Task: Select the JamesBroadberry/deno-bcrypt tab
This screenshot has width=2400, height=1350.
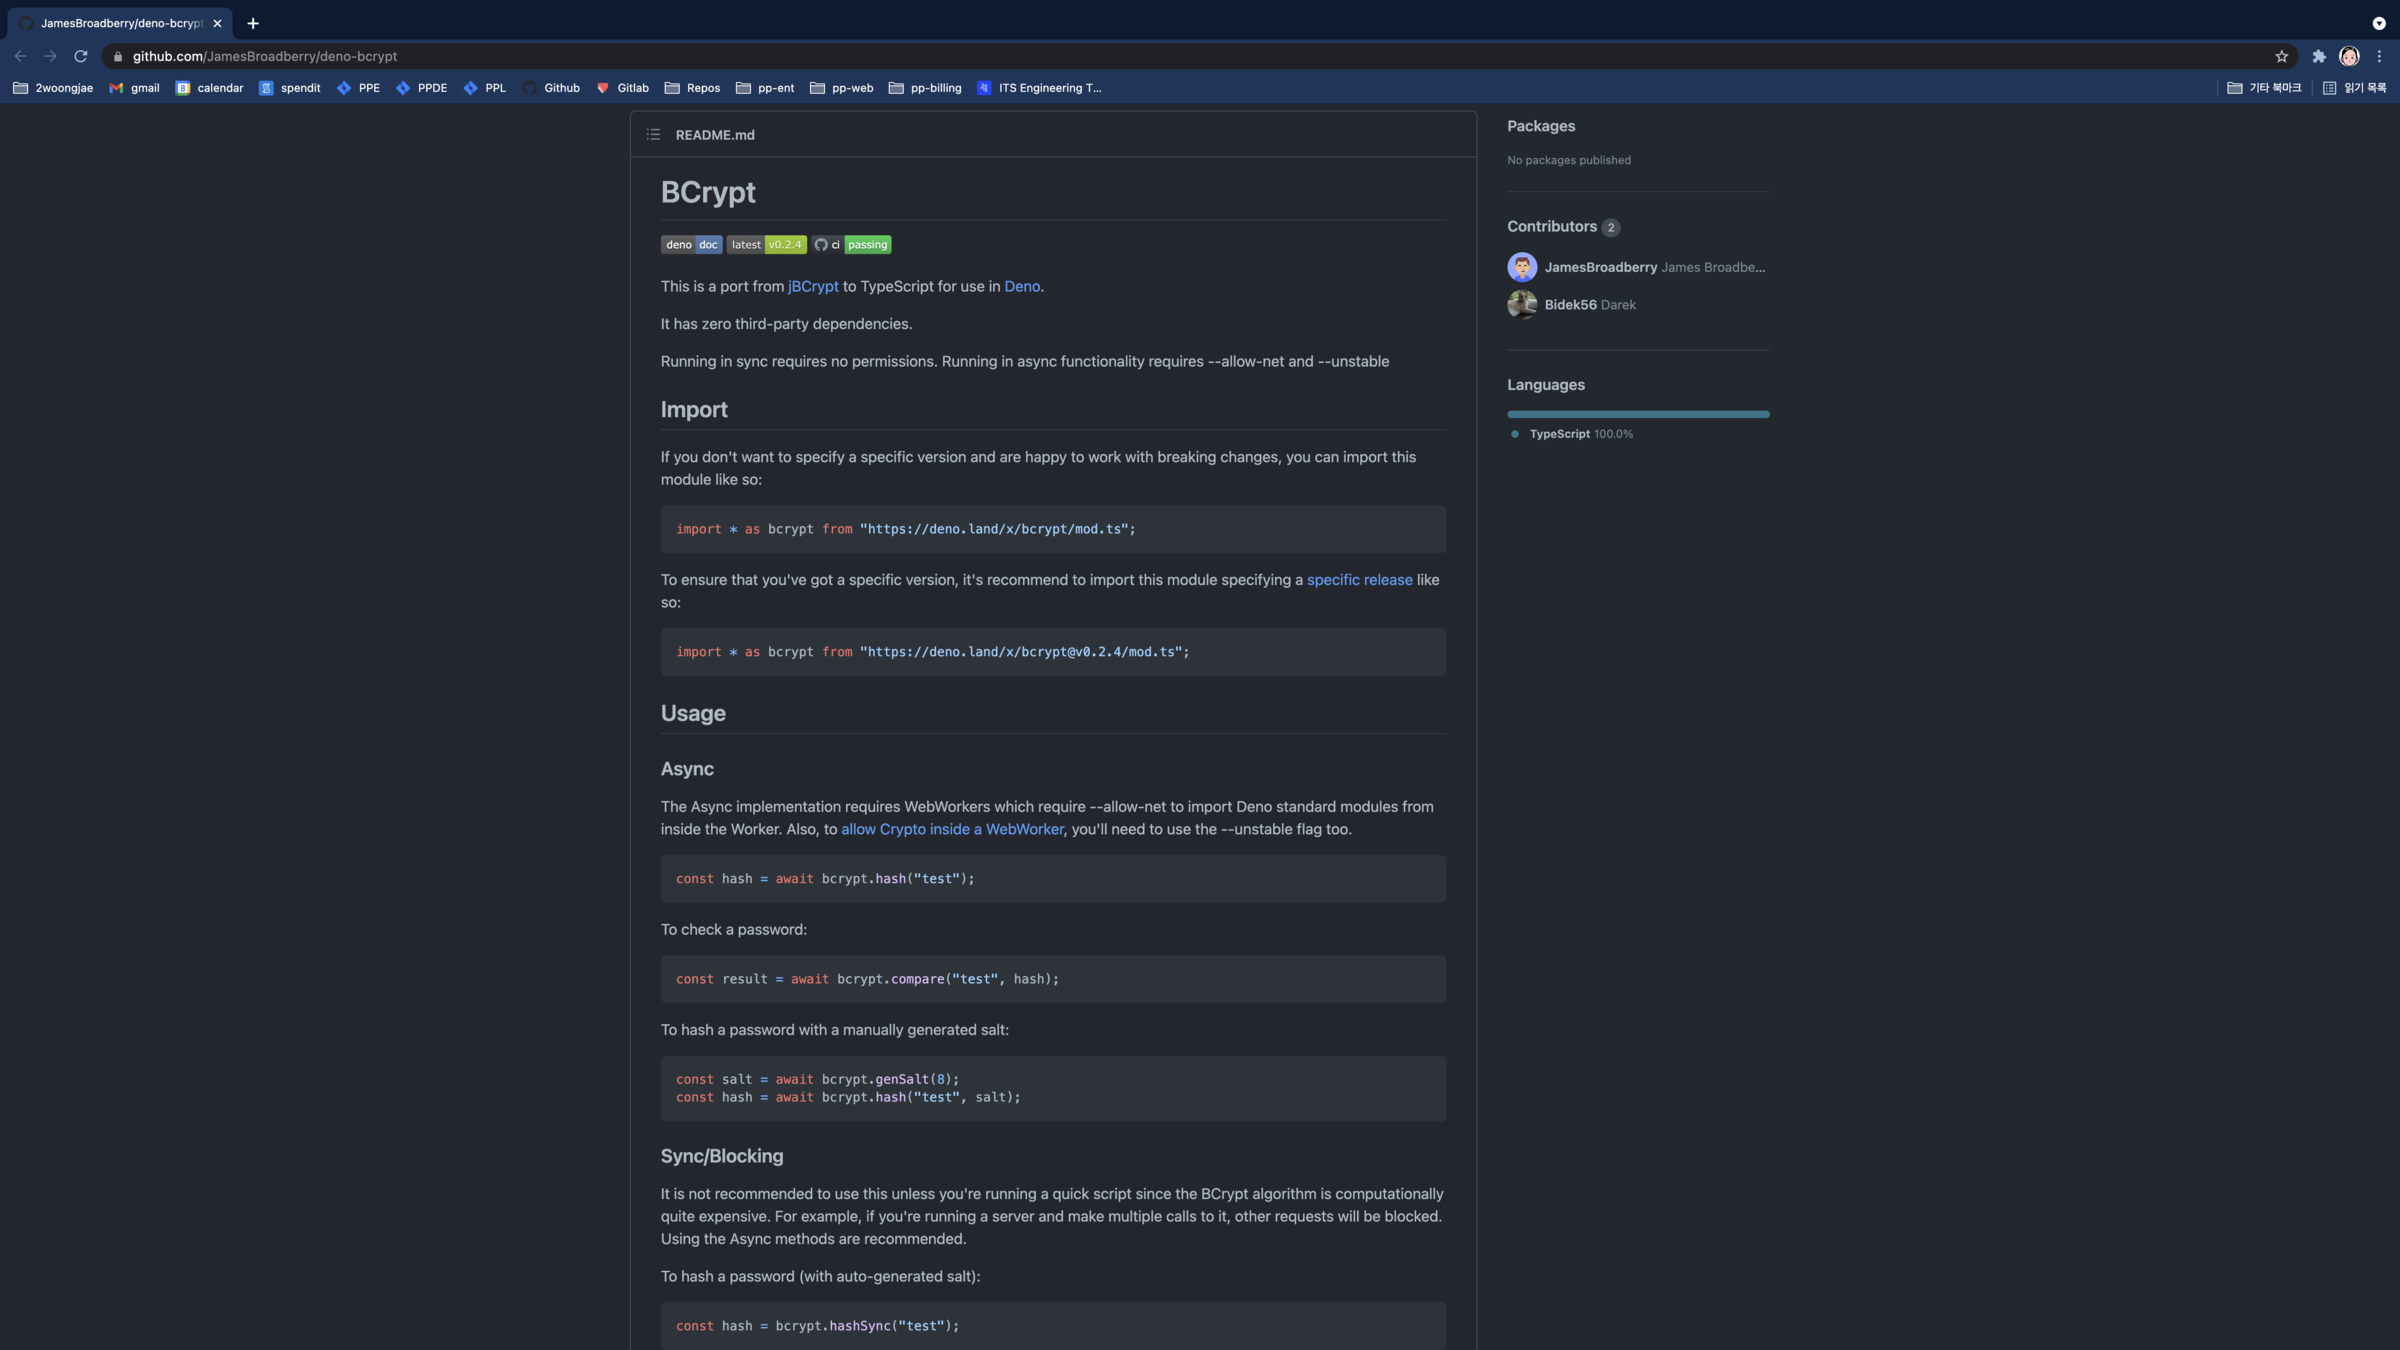Action: [x=120, y=23]
